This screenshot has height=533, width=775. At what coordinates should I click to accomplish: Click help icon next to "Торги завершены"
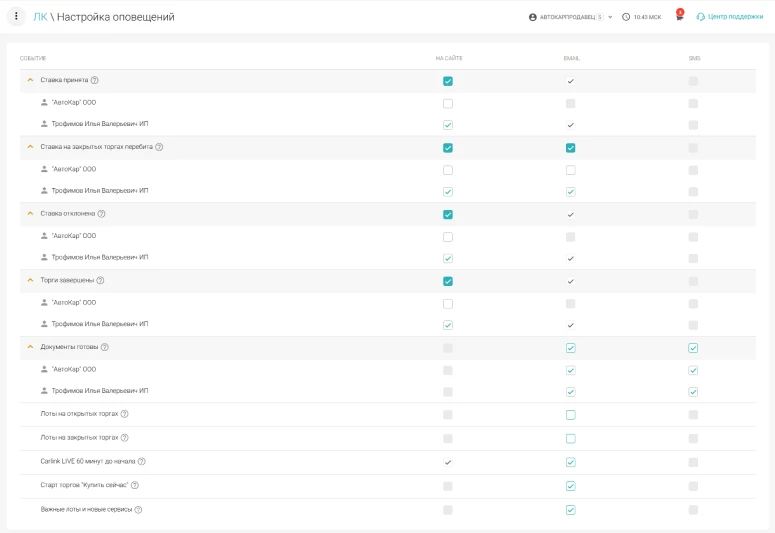coord(101,281)
